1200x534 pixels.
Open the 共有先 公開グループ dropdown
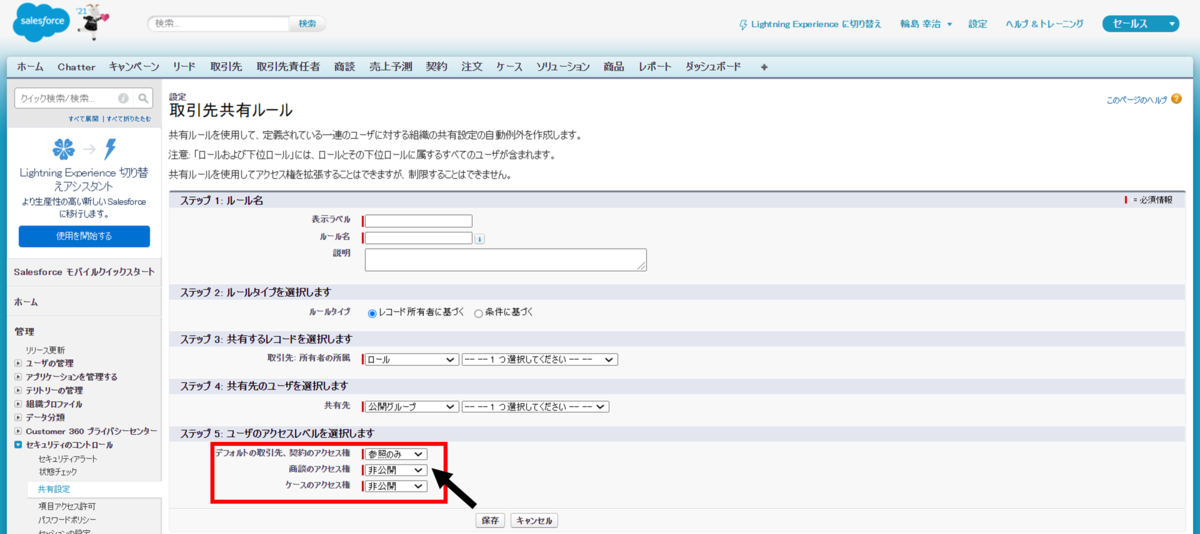tap(410, 406)
